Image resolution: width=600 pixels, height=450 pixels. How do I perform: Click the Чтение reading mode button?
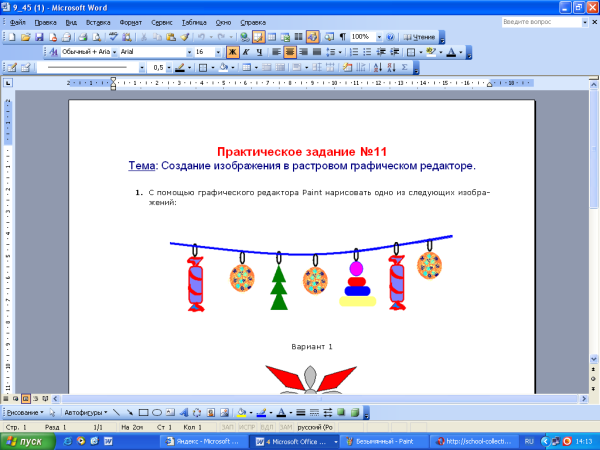click(x=419, y=37)
